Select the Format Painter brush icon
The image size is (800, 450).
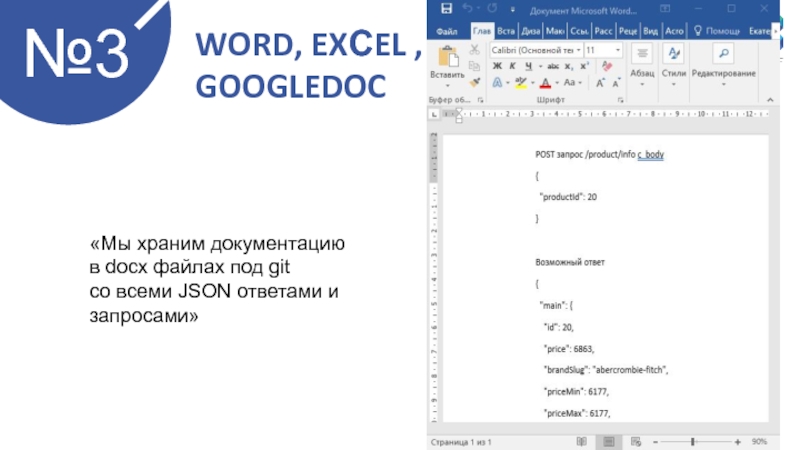click(474, 82)
